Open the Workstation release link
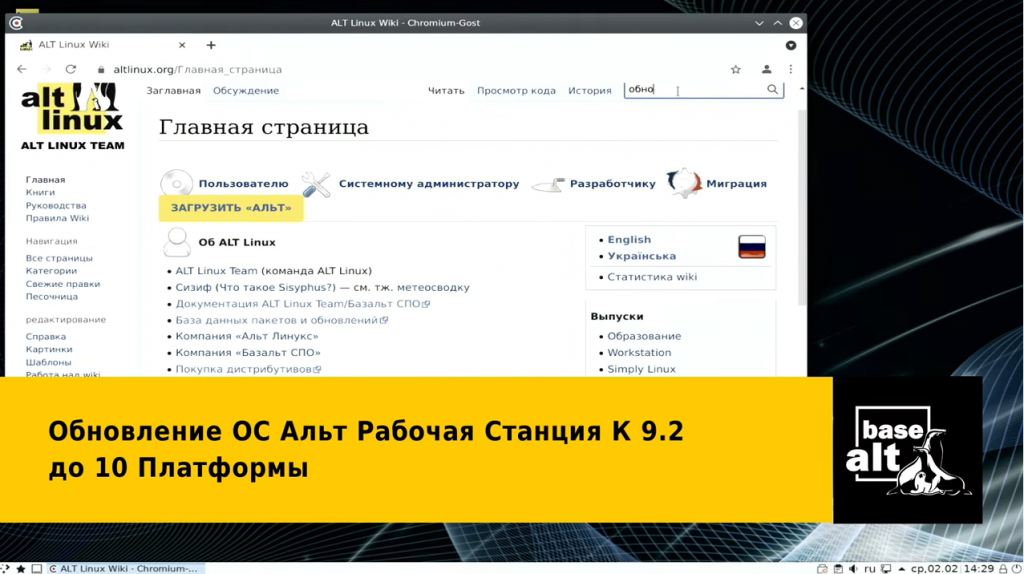Screen dimensions: 1024x574 pos(639,353)
